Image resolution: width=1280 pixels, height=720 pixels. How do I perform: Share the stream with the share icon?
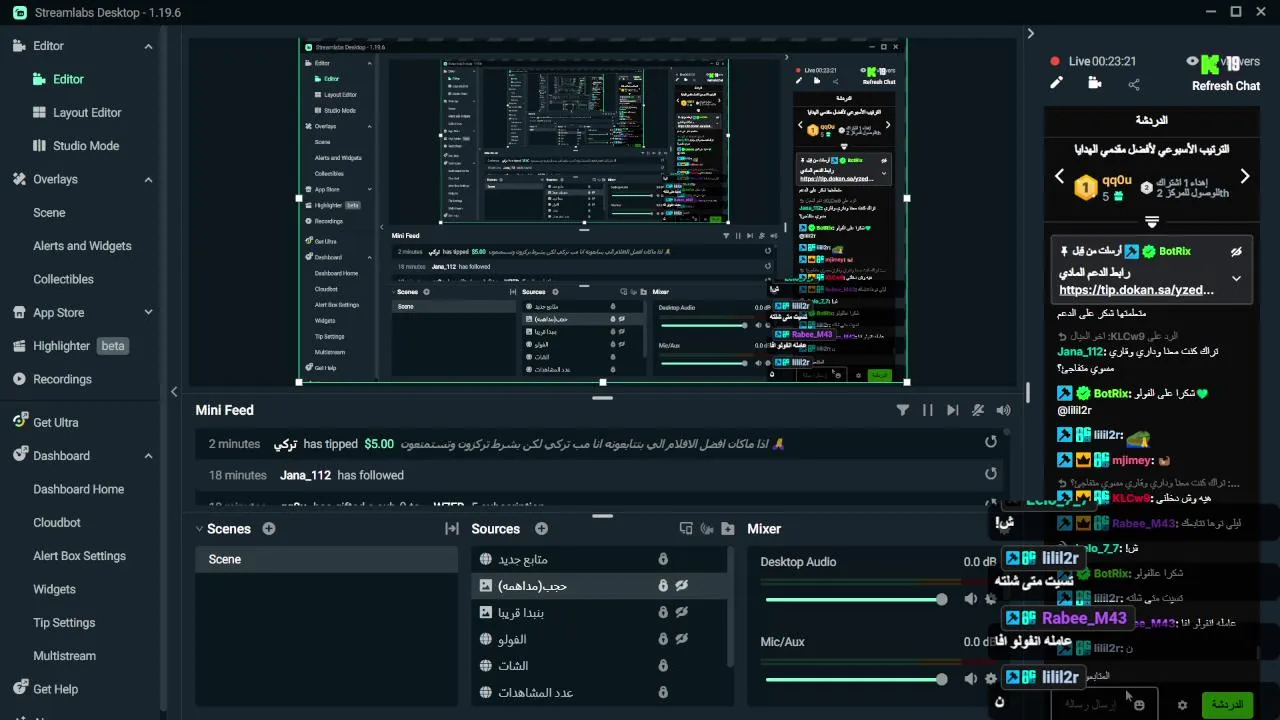(x=1134, y=84)
